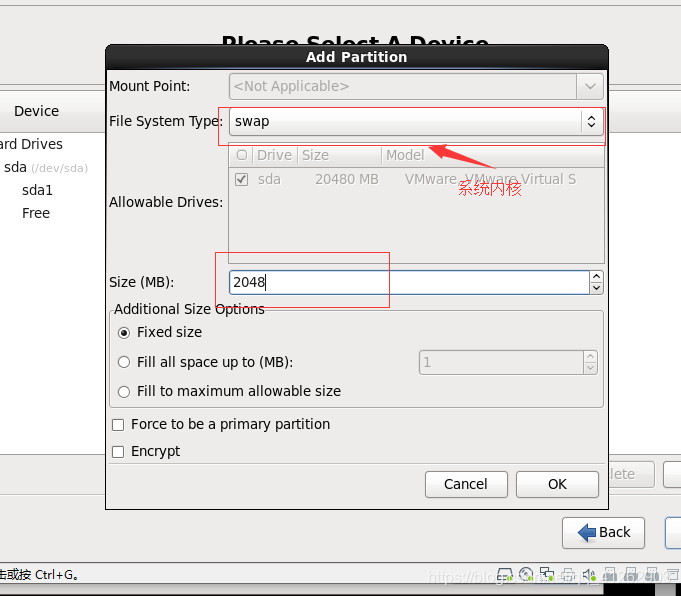This screenshot has height=596, width=681.
Task: Click the partially hidden Delete button
Action: (631, 474)
